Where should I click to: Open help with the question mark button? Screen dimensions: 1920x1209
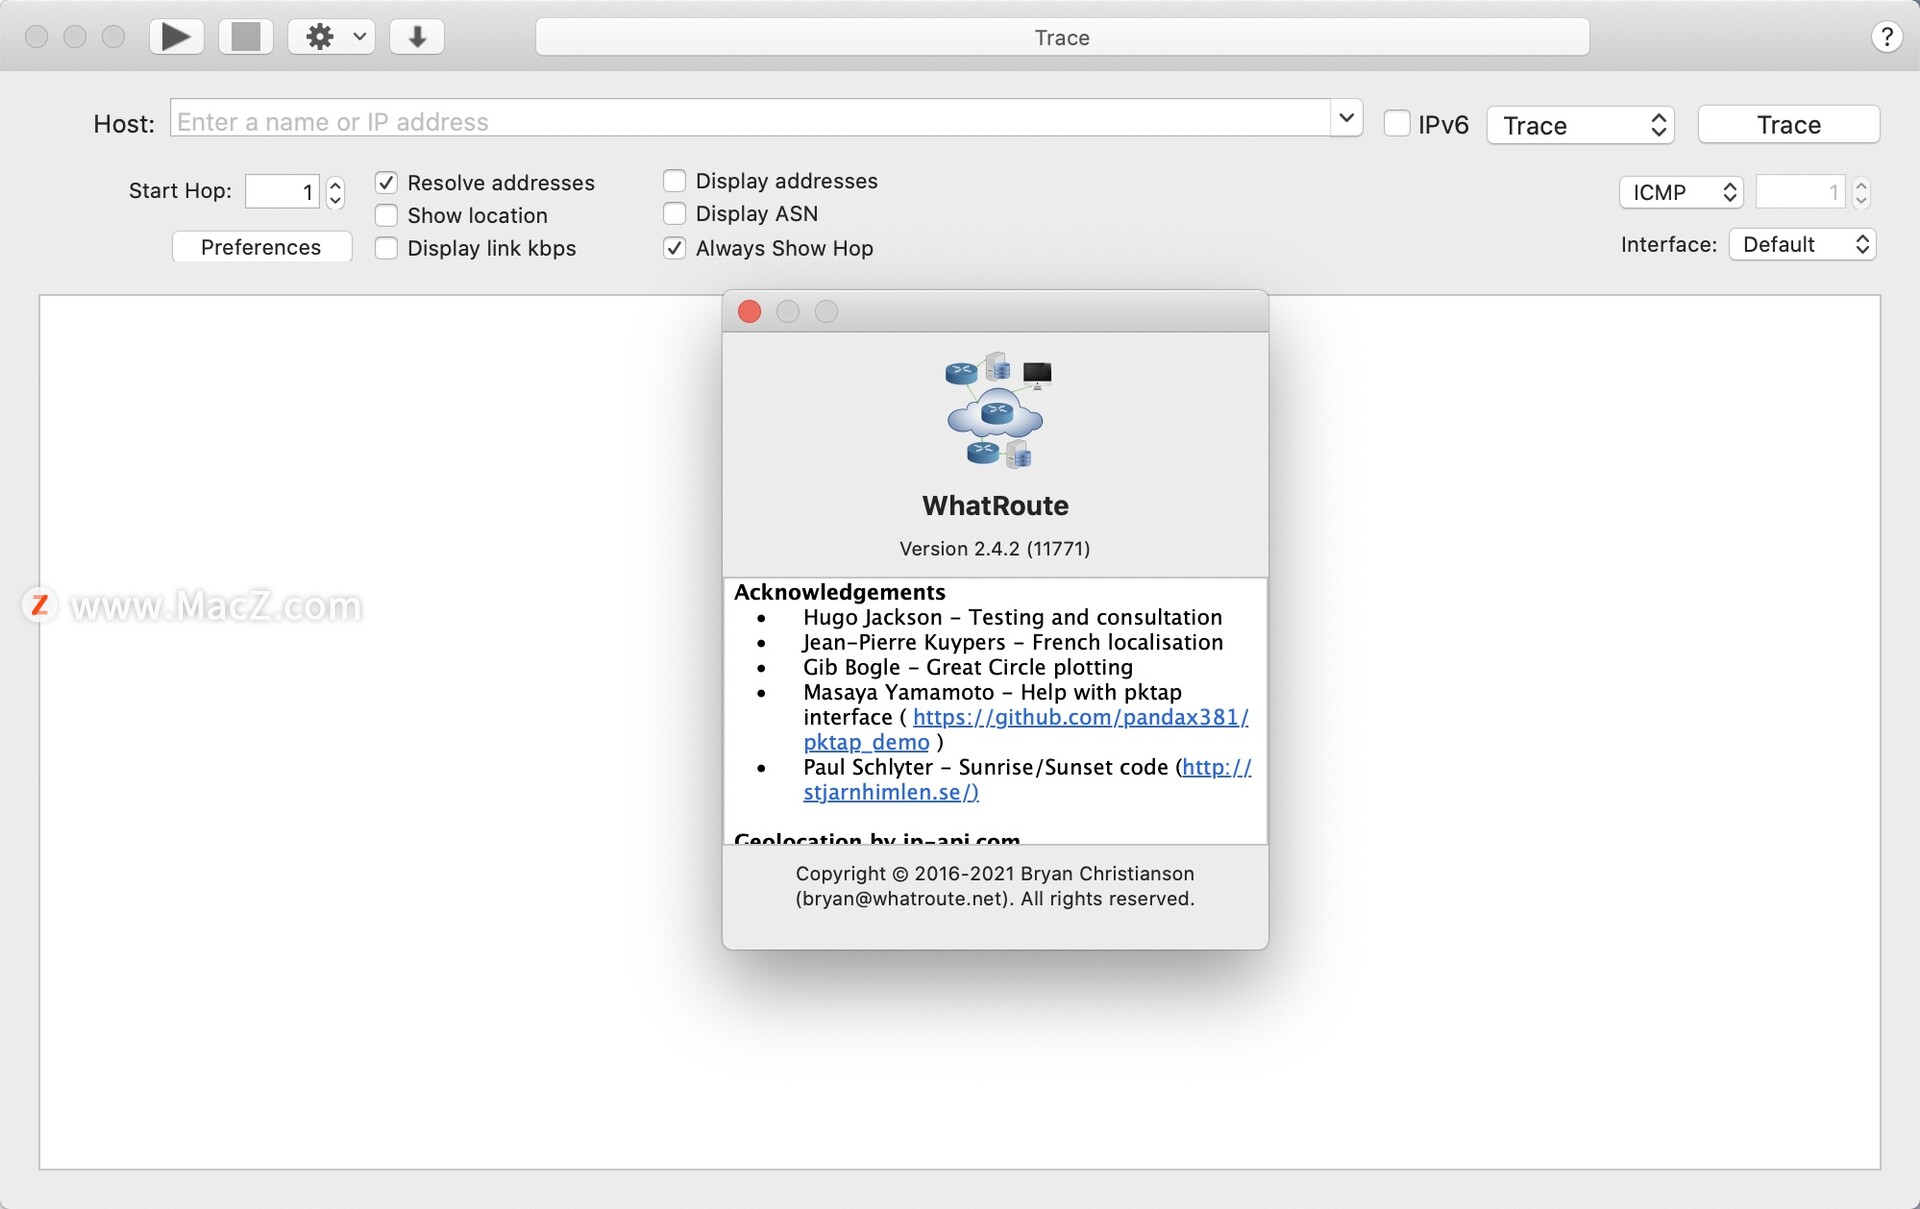point(1886,37)
